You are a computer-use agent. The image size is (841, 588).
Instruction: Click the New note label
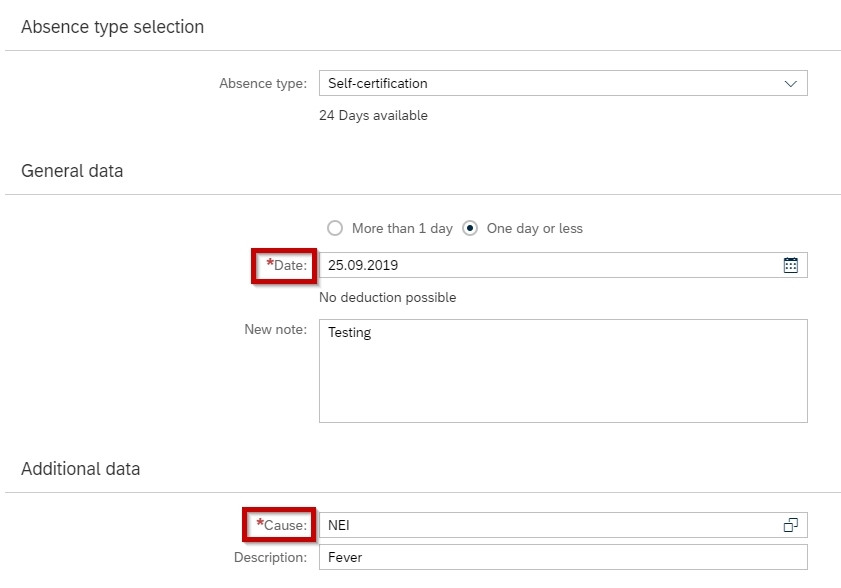pyautogui.click(x=276, y=329)
